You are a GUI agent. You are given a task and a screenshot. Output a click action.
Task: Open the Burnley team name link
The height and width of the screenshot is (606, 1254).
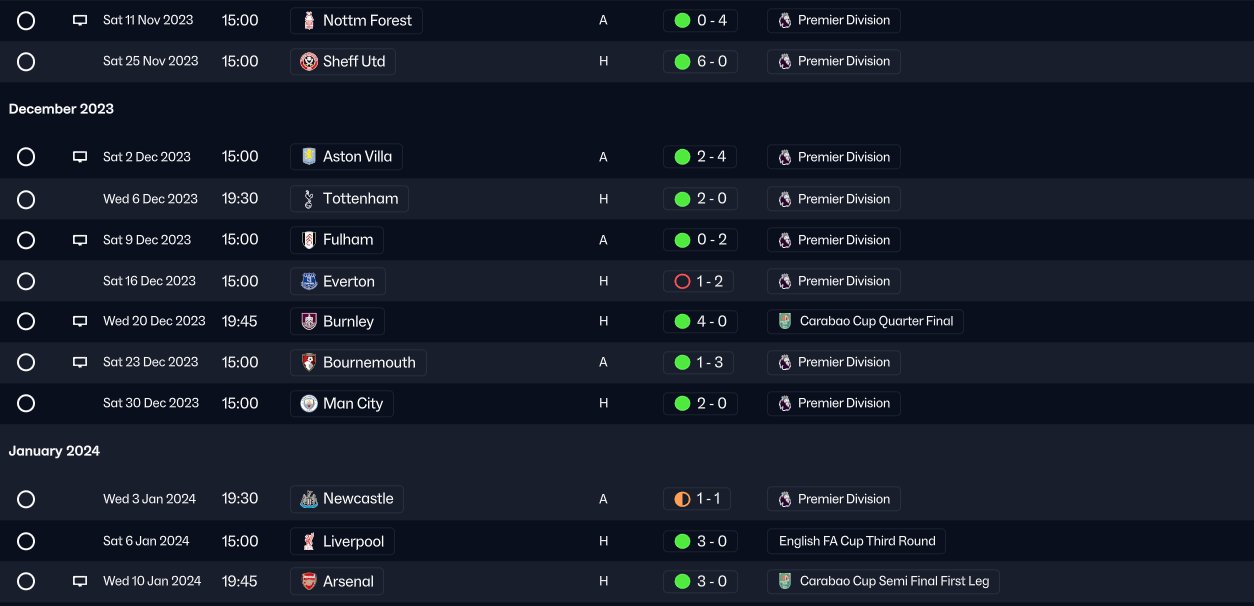[348, 322]
